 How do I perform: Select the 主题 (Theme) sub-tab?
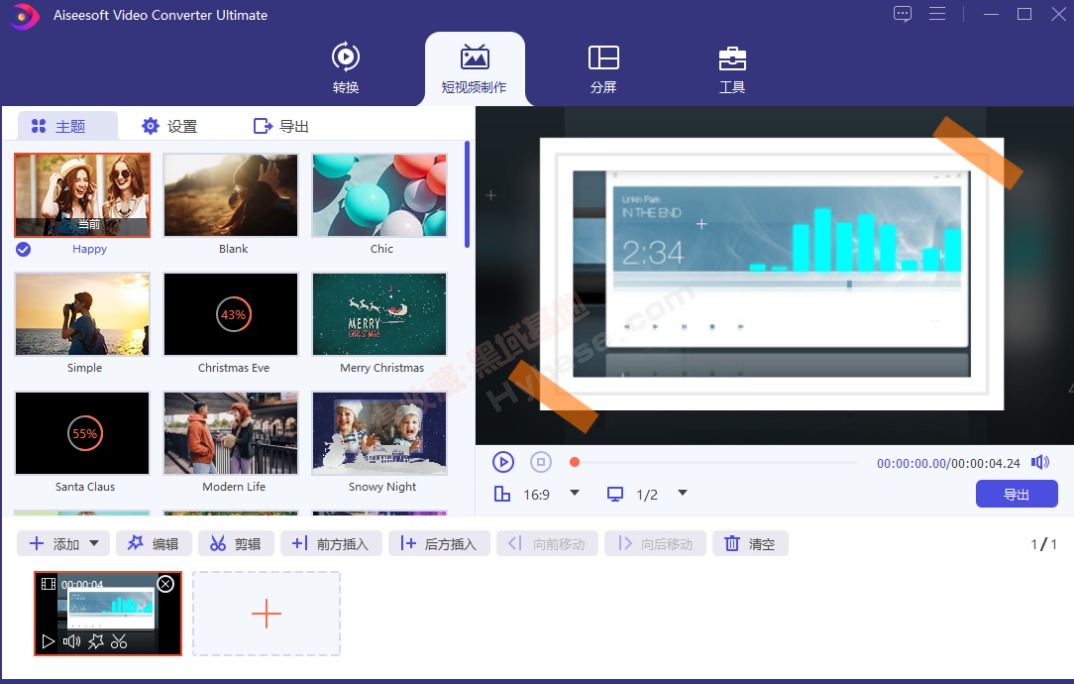point(67,126)
